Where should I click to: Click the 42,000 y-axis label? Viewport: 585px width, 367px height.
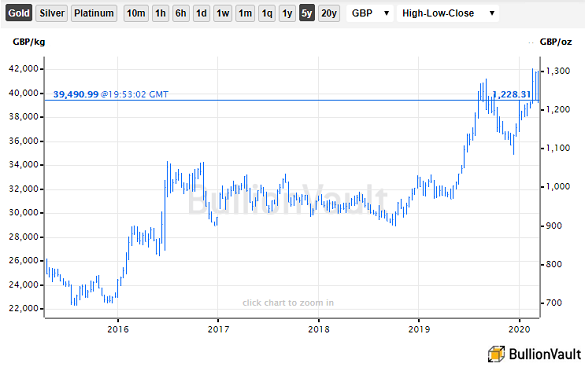pos(24,69)
